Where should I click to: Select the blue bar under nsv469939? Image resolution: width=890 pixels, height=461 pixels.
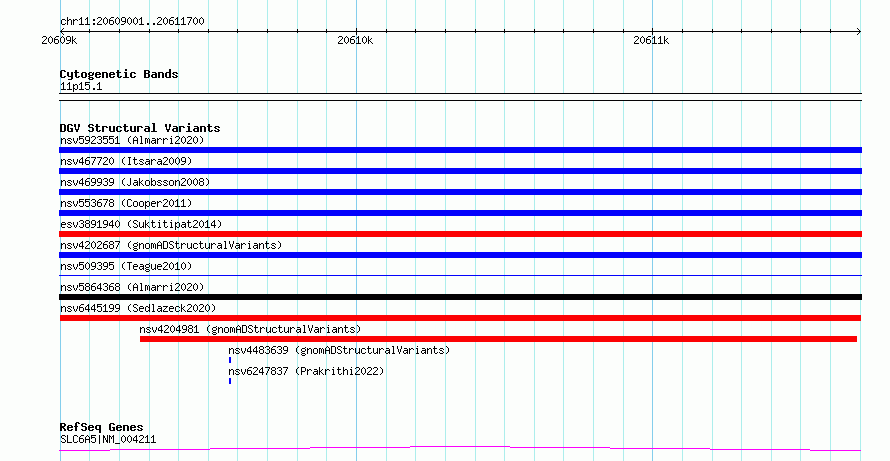460,192
